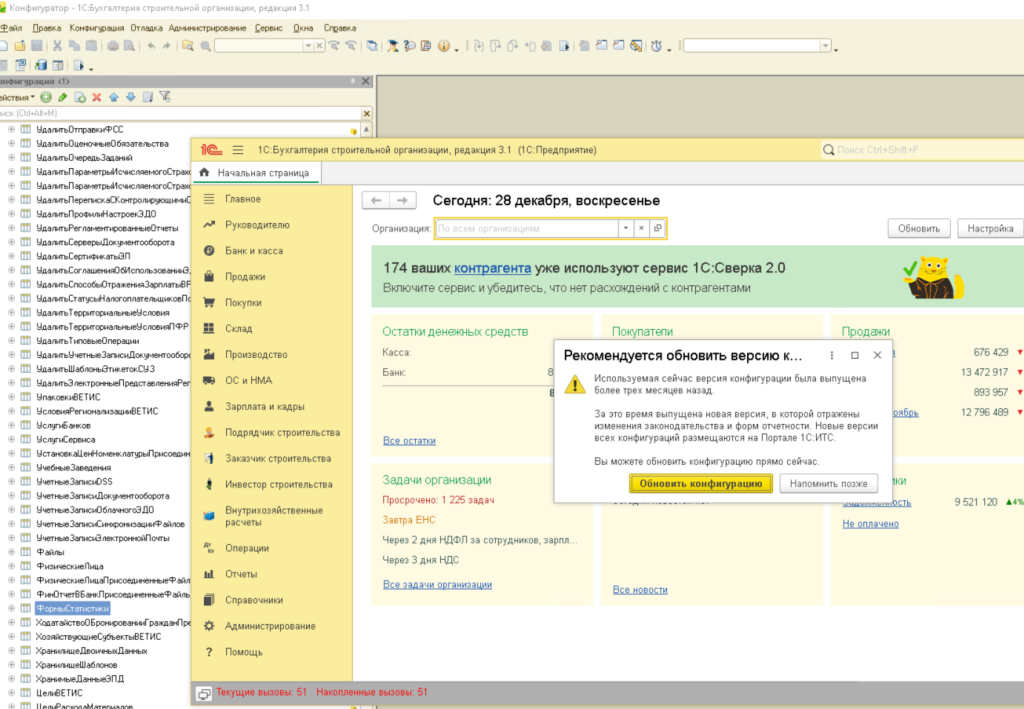The image size is (1024, 709).
Task: Click the Обновить конфигурацию button
Action: tap(701, 484)
